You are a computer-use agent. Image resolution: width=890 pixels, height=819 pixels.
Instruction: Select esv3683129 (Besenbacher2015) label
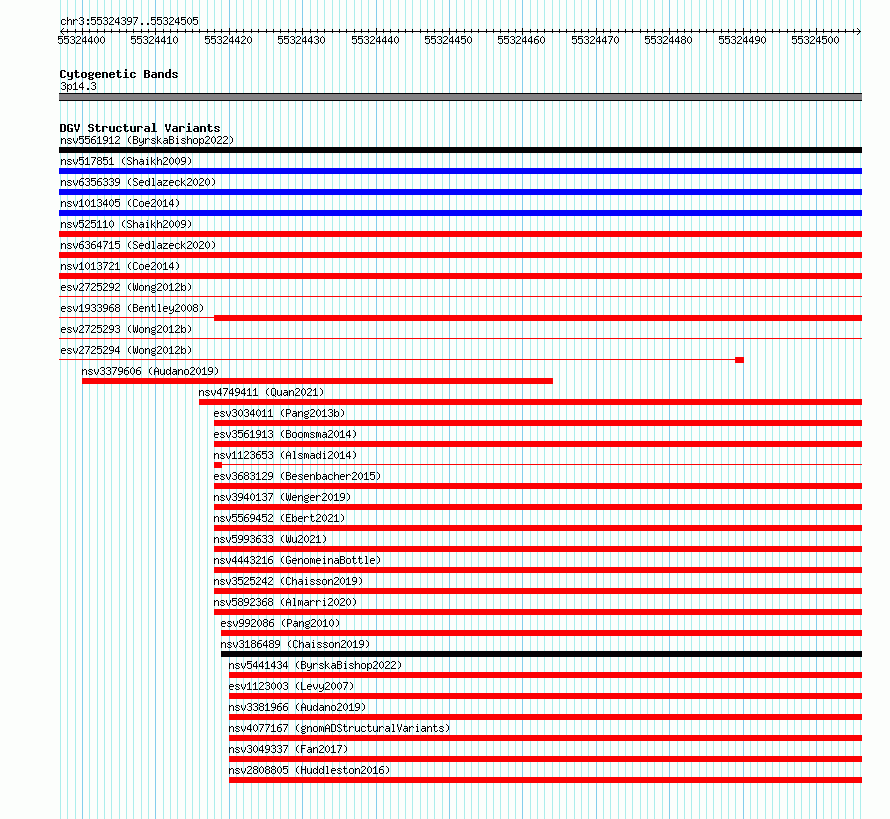(297, 476)
